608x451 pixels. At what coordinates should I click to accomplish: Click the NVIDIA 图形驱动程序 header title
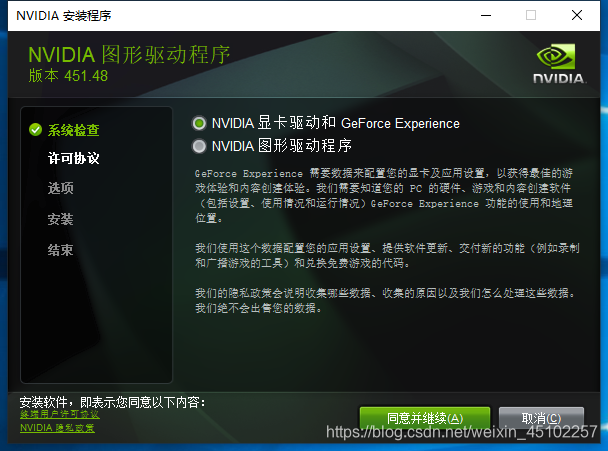pyautogui.click(x=129, y=54)
